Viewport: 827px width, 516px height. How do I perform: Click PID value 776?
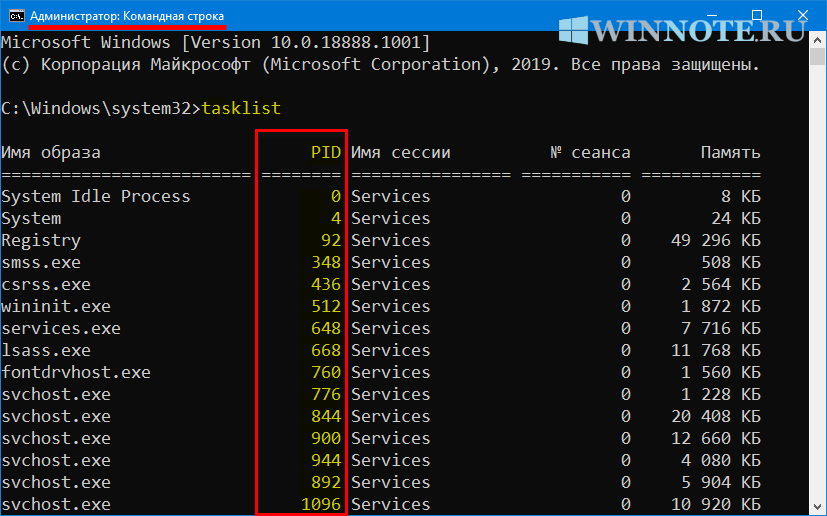pyautogui.click(x=326, y=394)
